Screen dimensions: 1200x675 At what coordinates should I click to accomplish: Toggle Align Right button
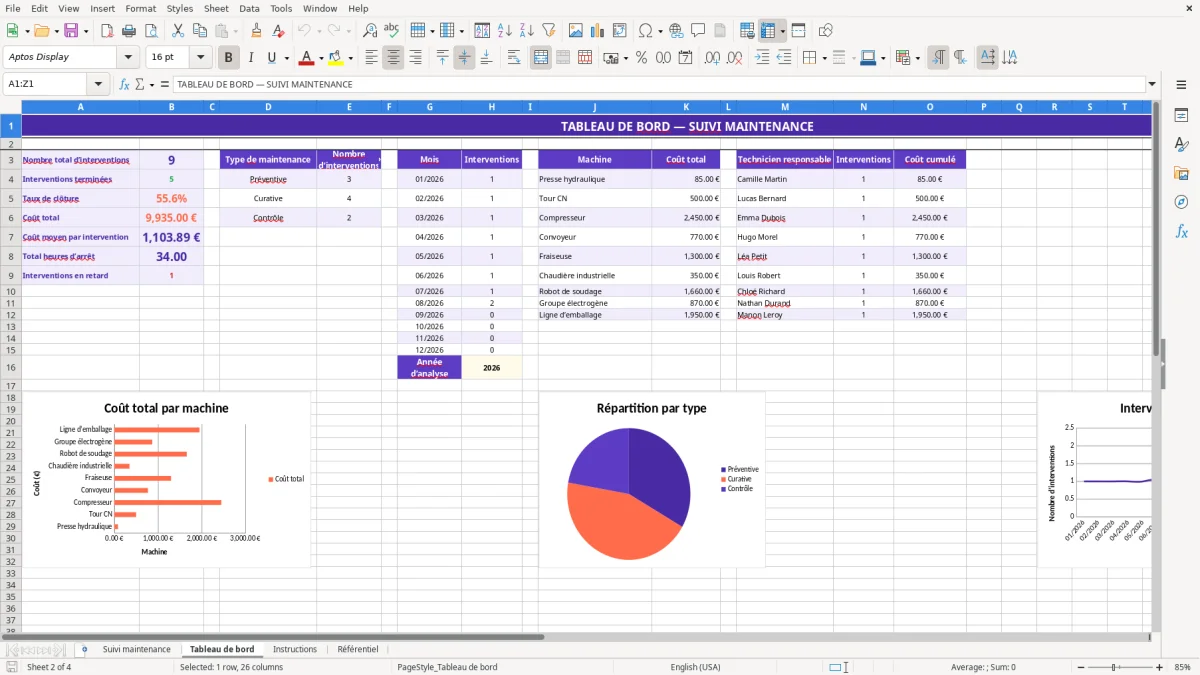tap(415, 58)
